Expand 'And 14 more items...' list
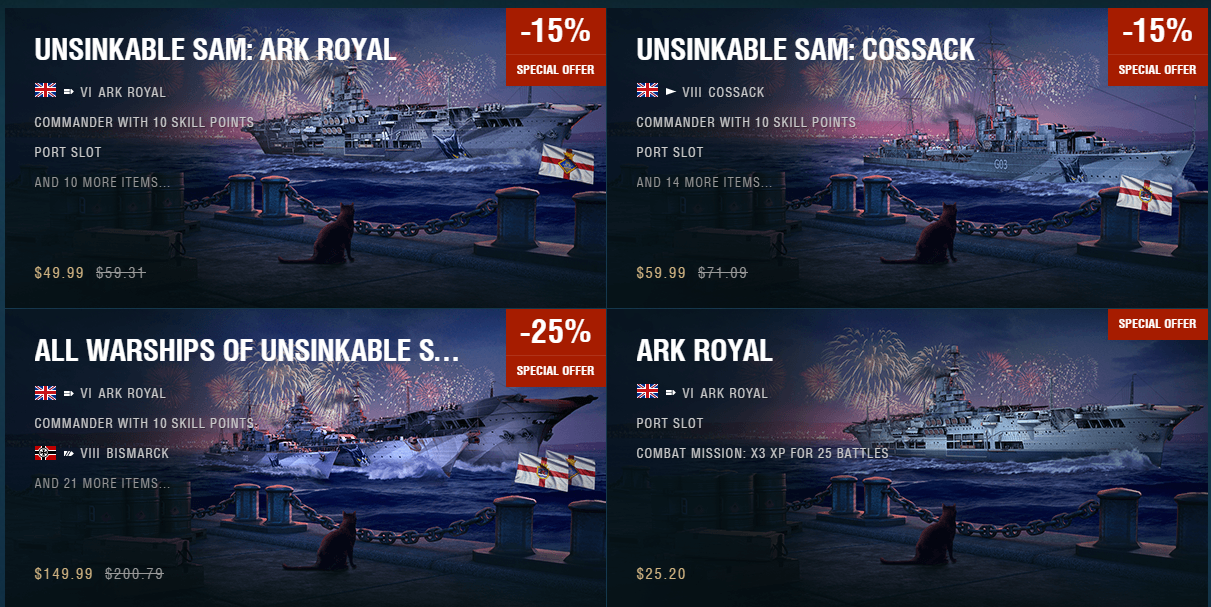1211x607 pixels. (704, 183)
